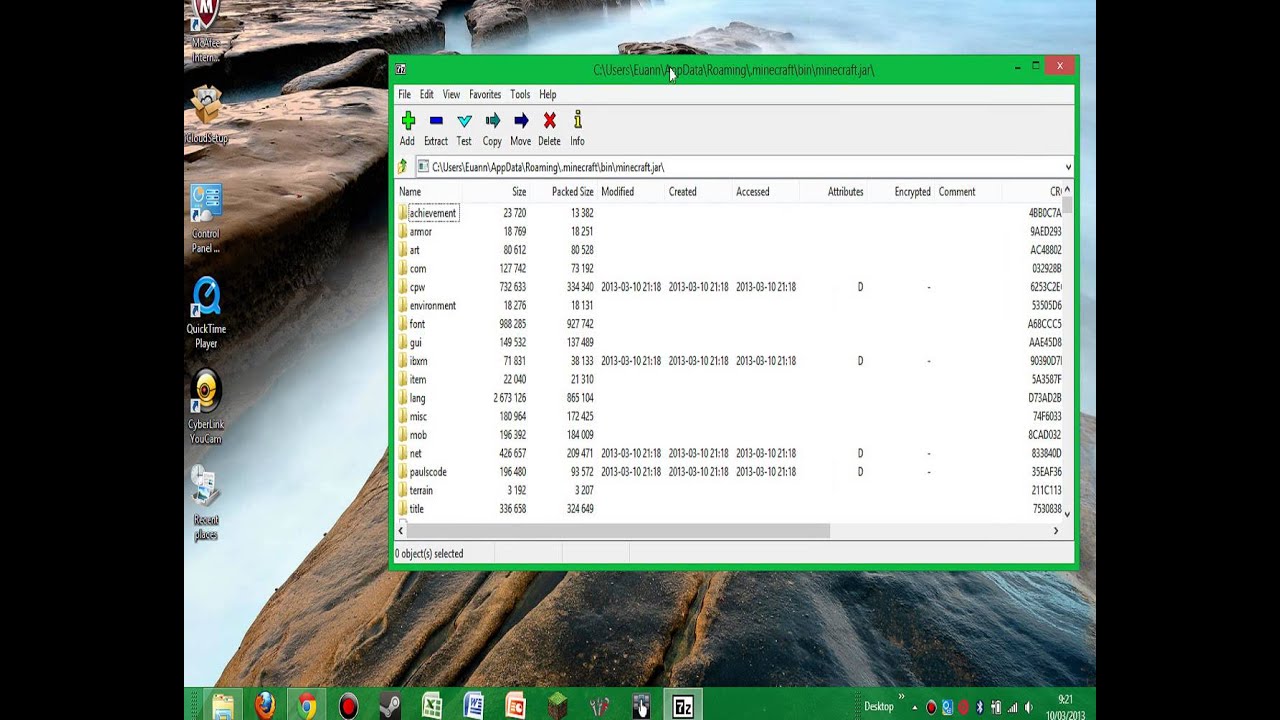Expand the Desktop toolbar chevron

900,698
